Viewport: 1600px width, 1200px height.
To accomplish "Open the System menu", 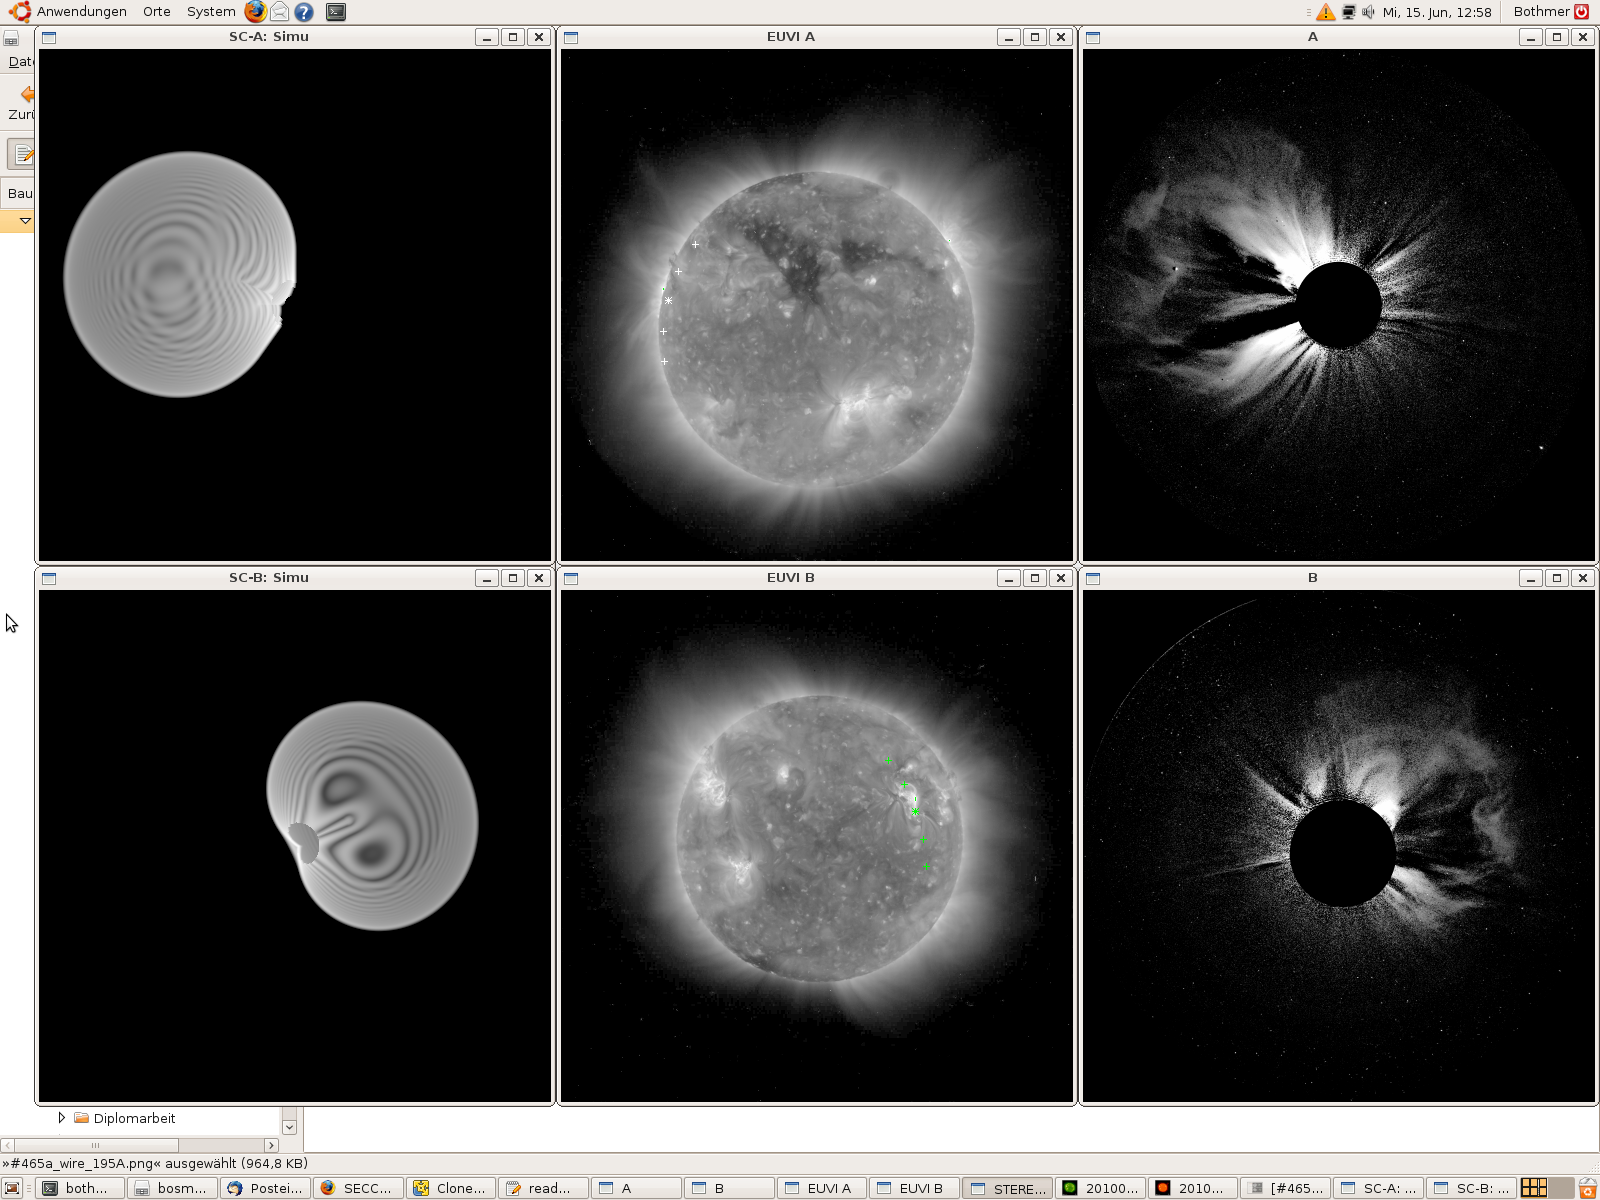I will (211, 12).
